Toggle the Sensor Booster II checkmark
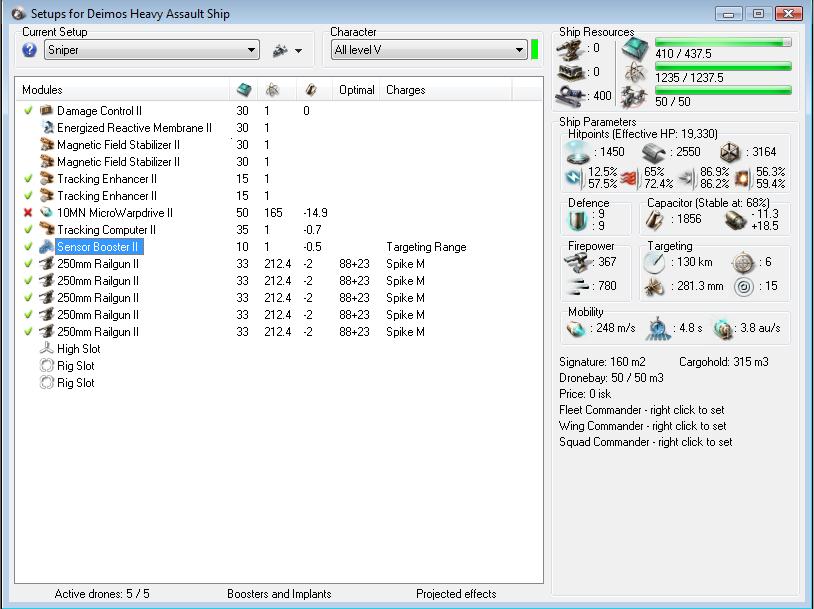The image size is (814, 609). click(x=28, y=246)
